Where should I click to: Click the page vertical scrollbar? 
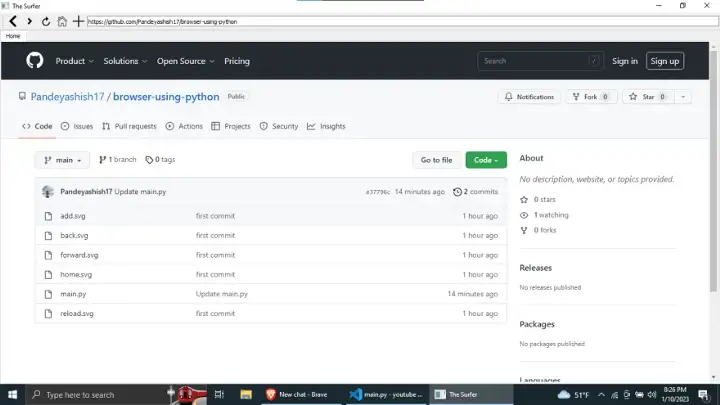pyautogui.click(x=713, y=170)
